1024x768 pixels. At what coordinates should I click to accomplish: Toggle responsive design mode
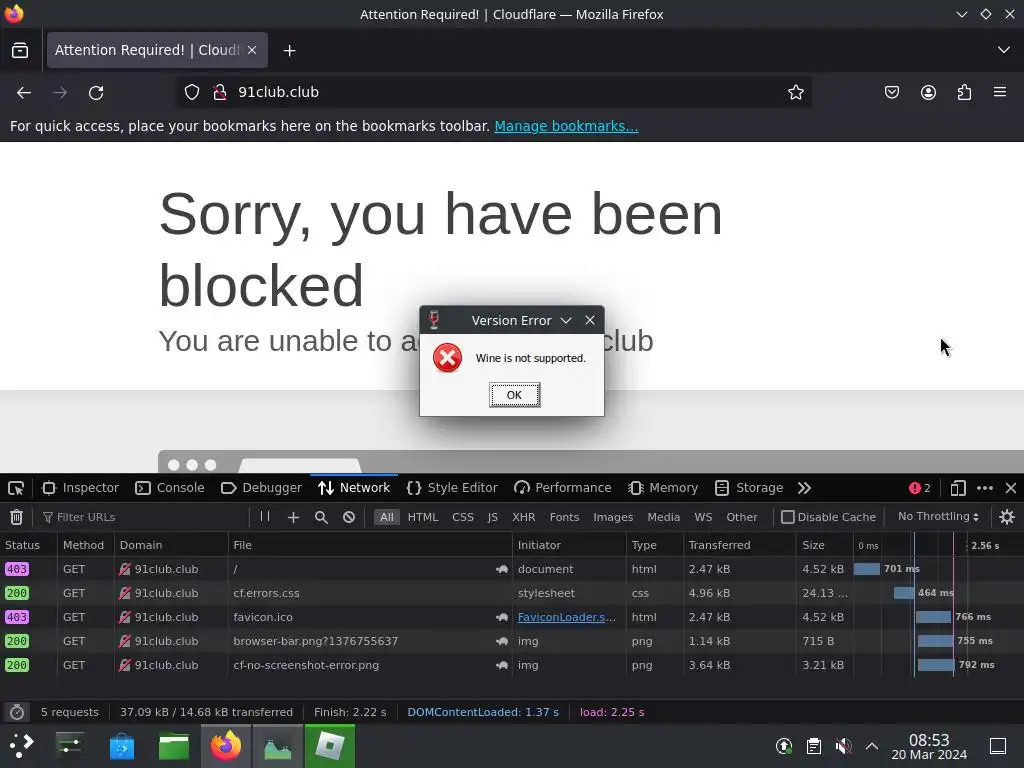point(958,488)
